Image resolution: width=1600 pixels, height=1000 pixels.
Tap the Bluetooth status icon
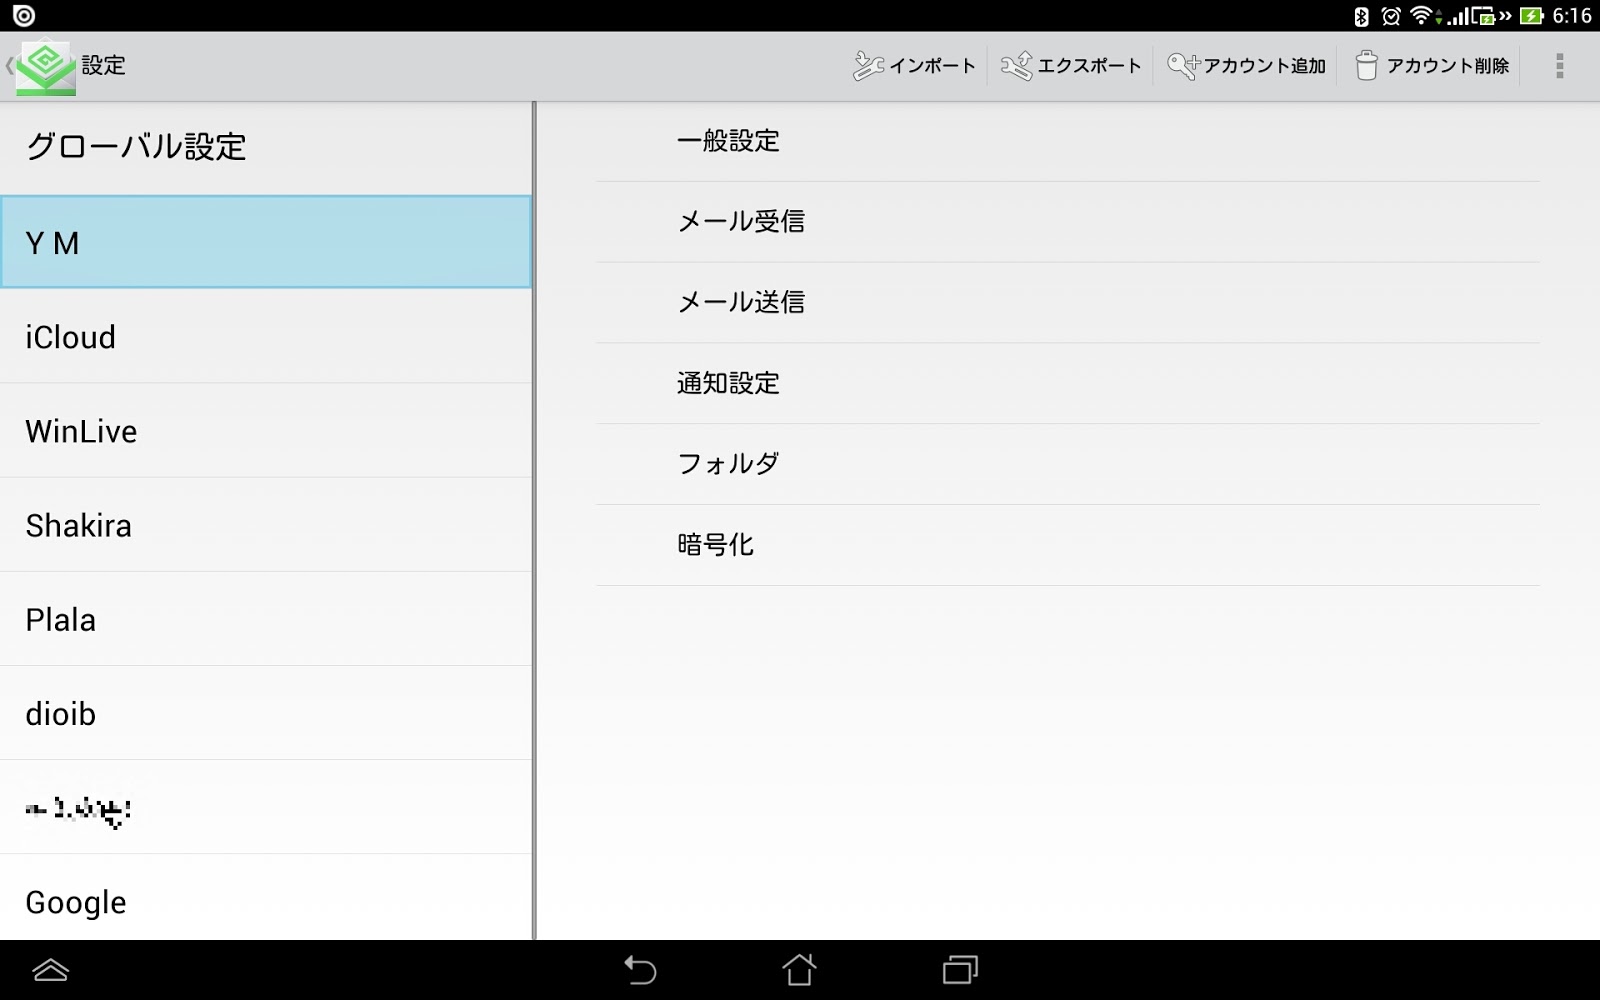pos(1360,16)
